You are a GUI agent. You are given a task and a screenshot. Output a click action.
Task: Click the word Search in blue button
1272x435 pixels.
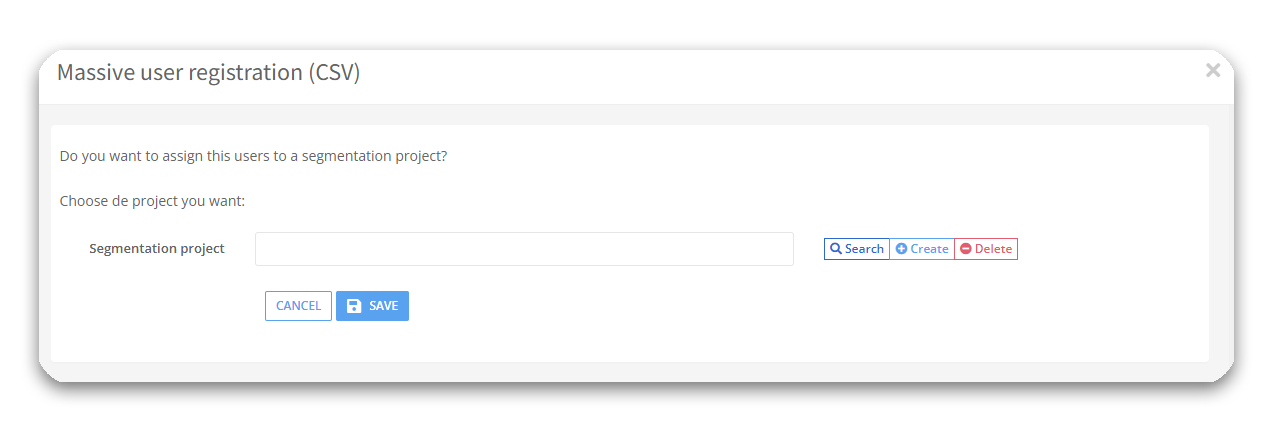click(864, 249)
